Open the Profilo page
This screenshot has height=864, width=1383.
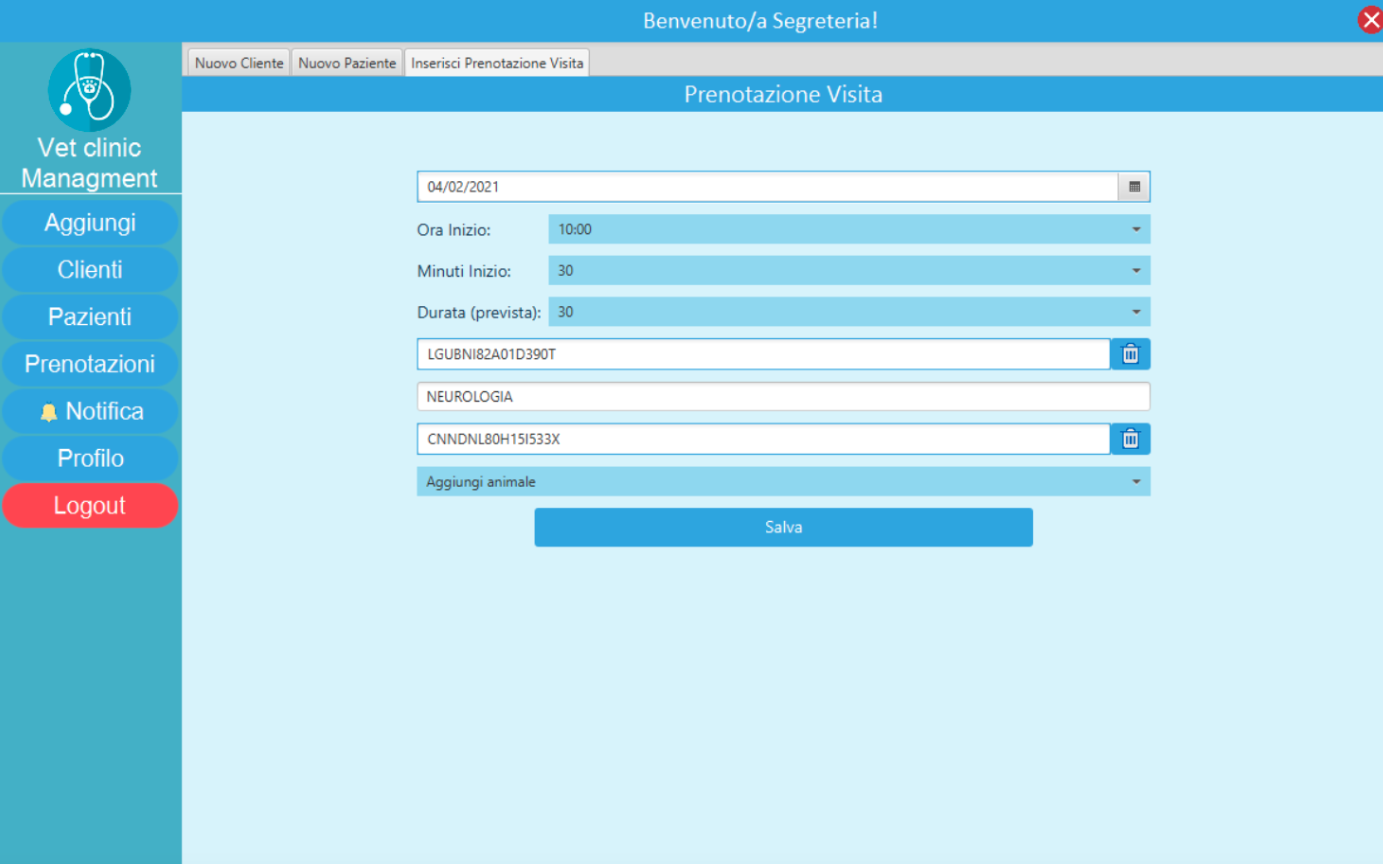pyautogui.click(x=90, y=458)
